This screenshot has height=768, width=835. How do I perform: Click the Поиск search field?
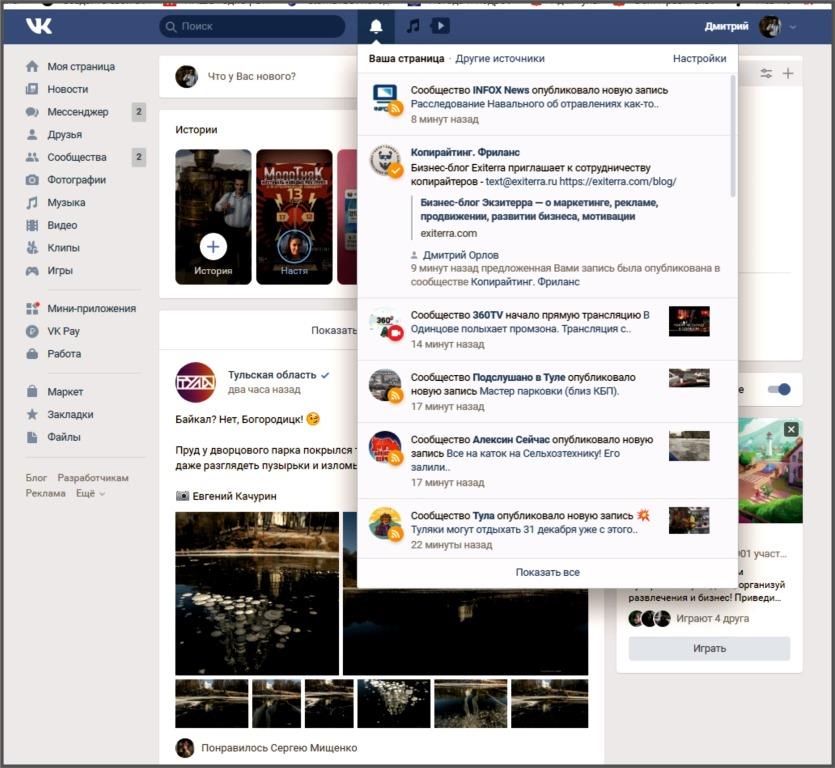click(252, 26)
